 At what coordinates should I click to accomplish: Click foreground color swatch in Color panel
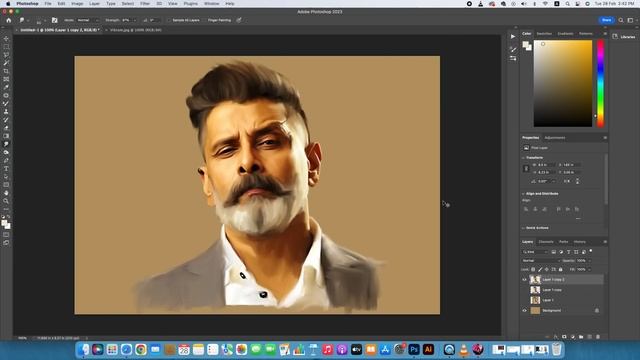526,44
